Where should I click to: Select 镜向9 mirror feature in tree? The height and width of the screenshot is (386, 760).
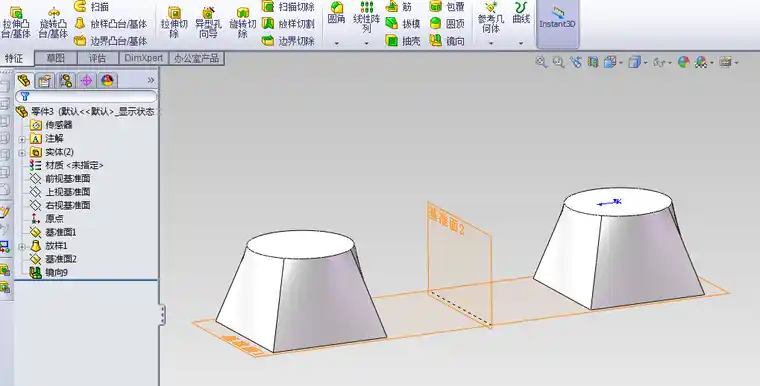(49, 273)
